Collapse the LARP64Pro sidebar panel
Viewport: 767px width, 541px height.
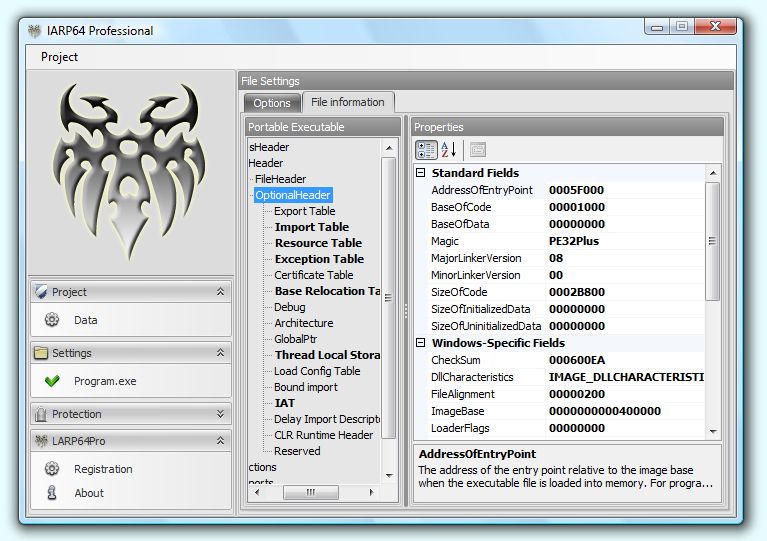tap(221, 441)
